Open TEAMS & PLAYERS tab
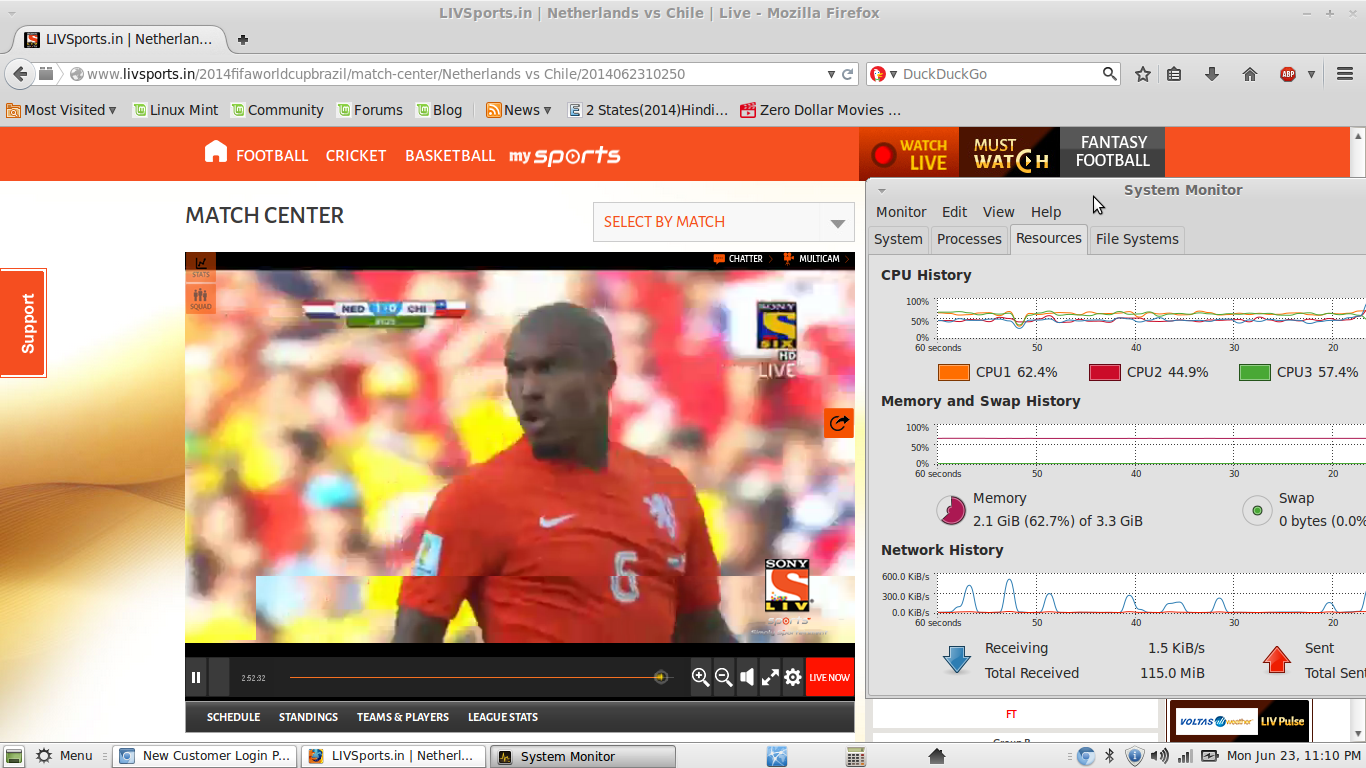1366x768 pixels. click(x=403, y=717)
